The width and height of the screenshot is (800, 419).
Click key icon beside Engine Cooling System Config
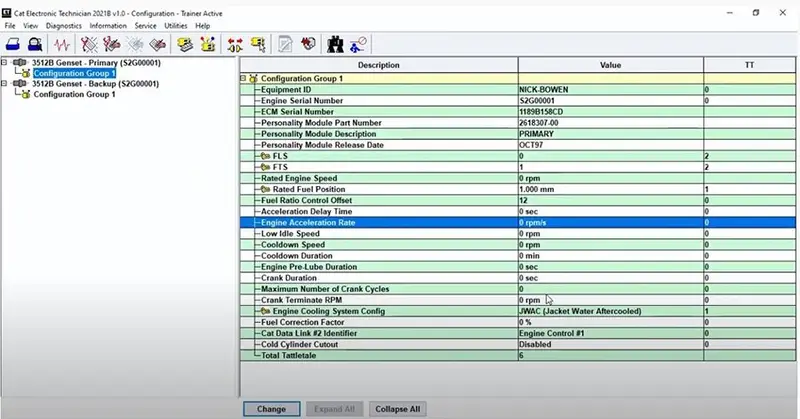265,311
